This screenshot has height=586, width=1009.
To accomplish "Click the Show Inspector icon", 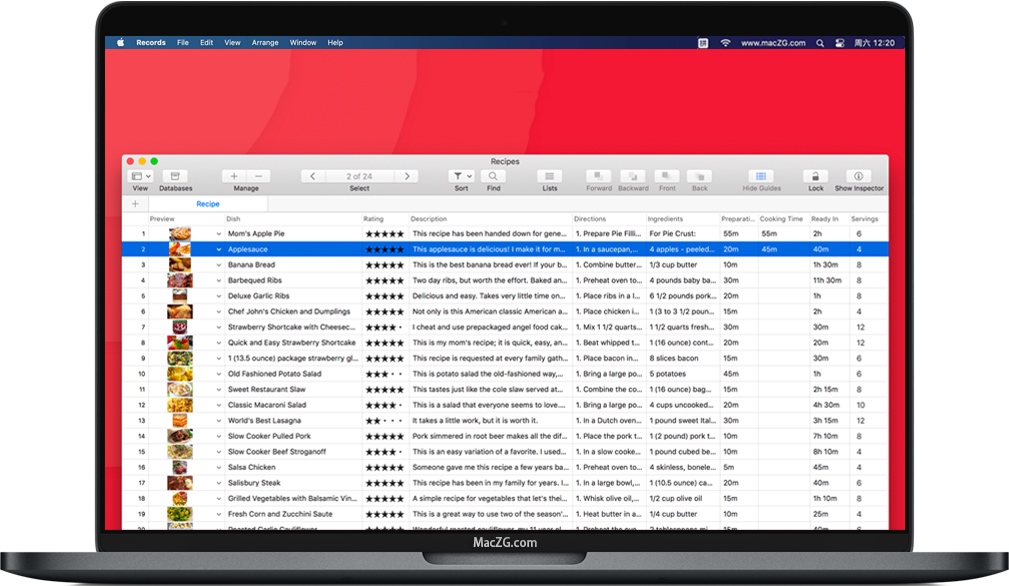I will tap(857, 174).
